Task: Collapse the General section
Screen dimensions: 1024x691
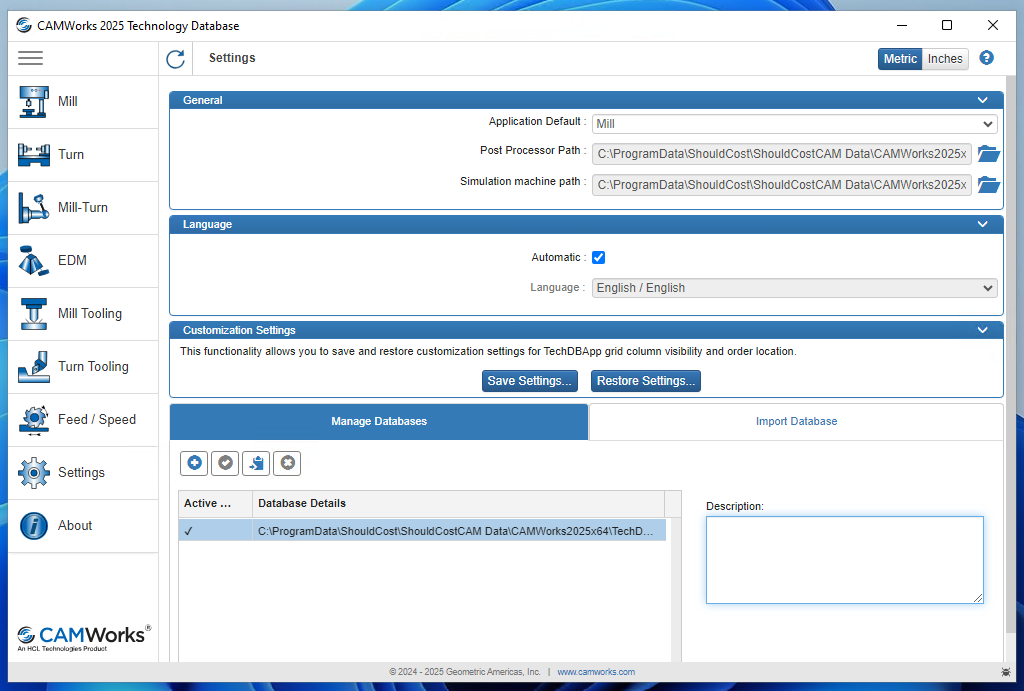Action: click(x=982, y=100)
